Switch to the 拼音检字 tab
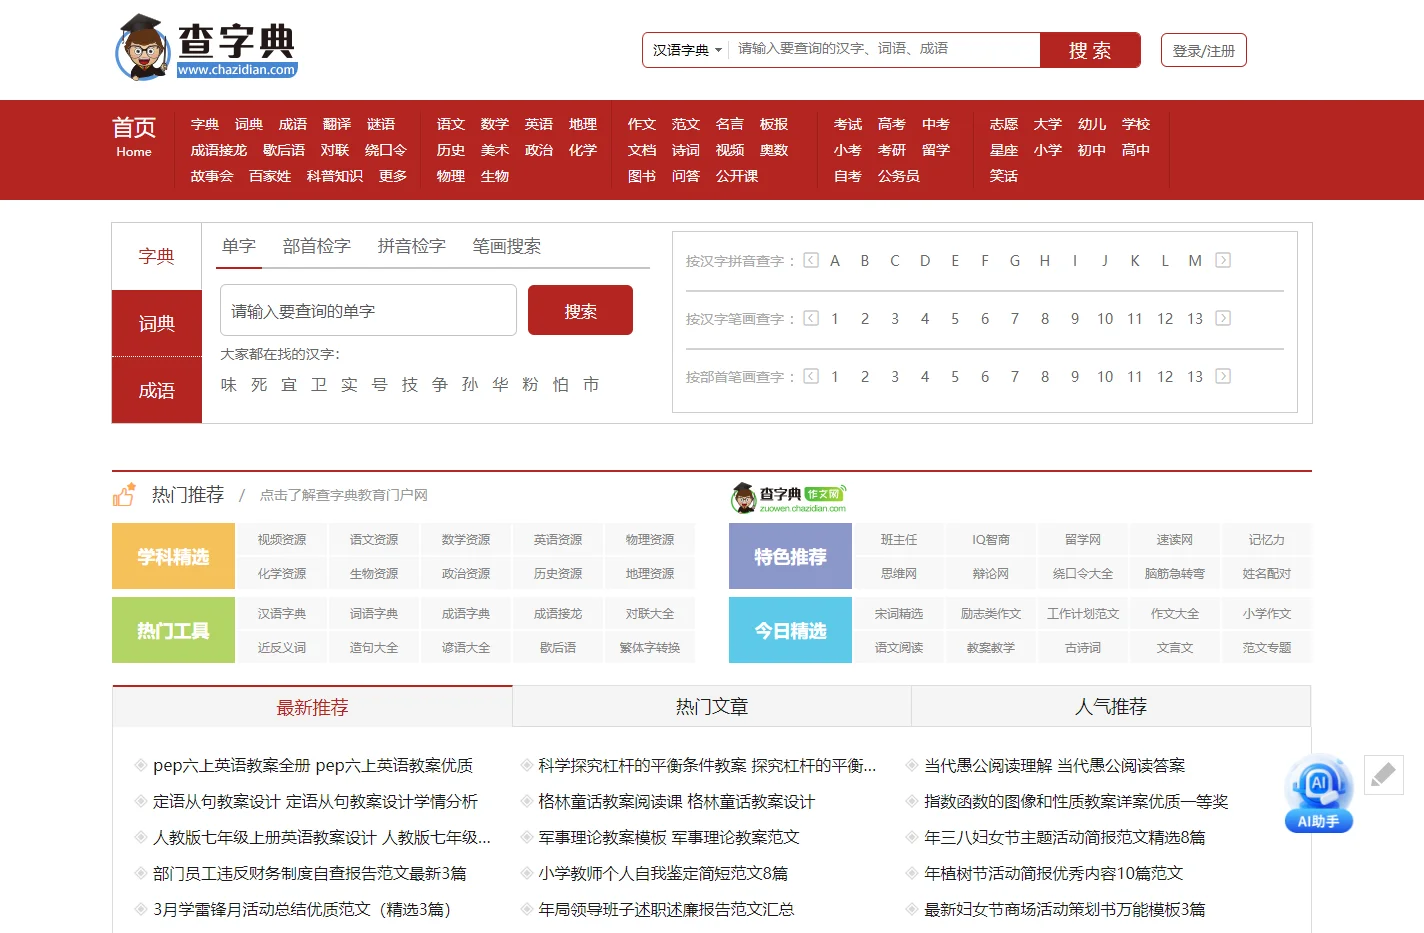 412,246
